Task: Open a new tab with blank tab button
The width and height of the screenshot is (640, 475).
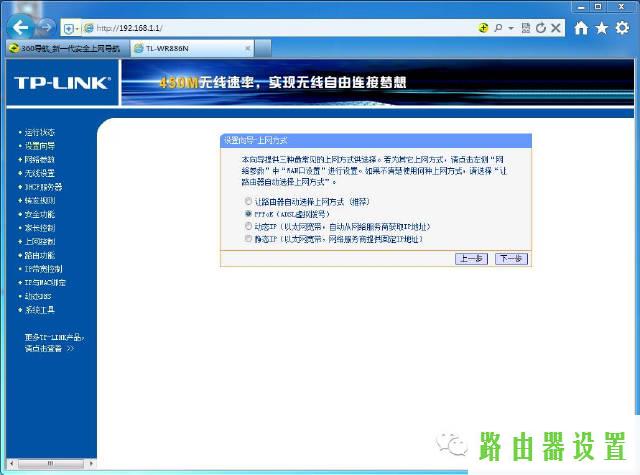Action: click(x=263, y=48)
